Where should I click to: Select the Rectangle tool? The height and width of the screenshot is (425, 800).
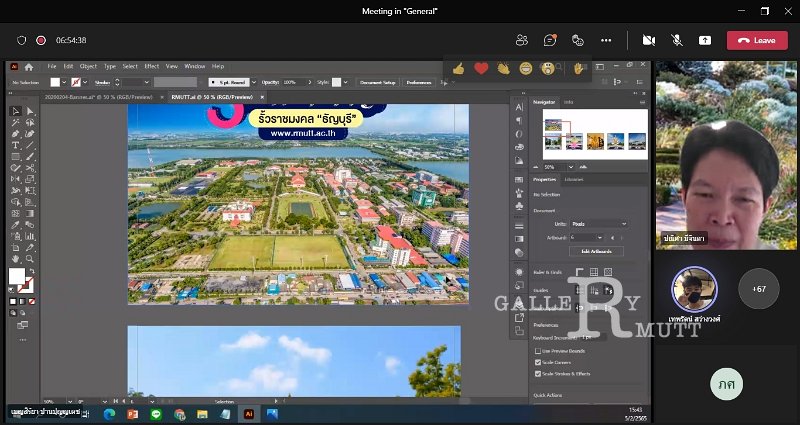click(x=16, y=157)
